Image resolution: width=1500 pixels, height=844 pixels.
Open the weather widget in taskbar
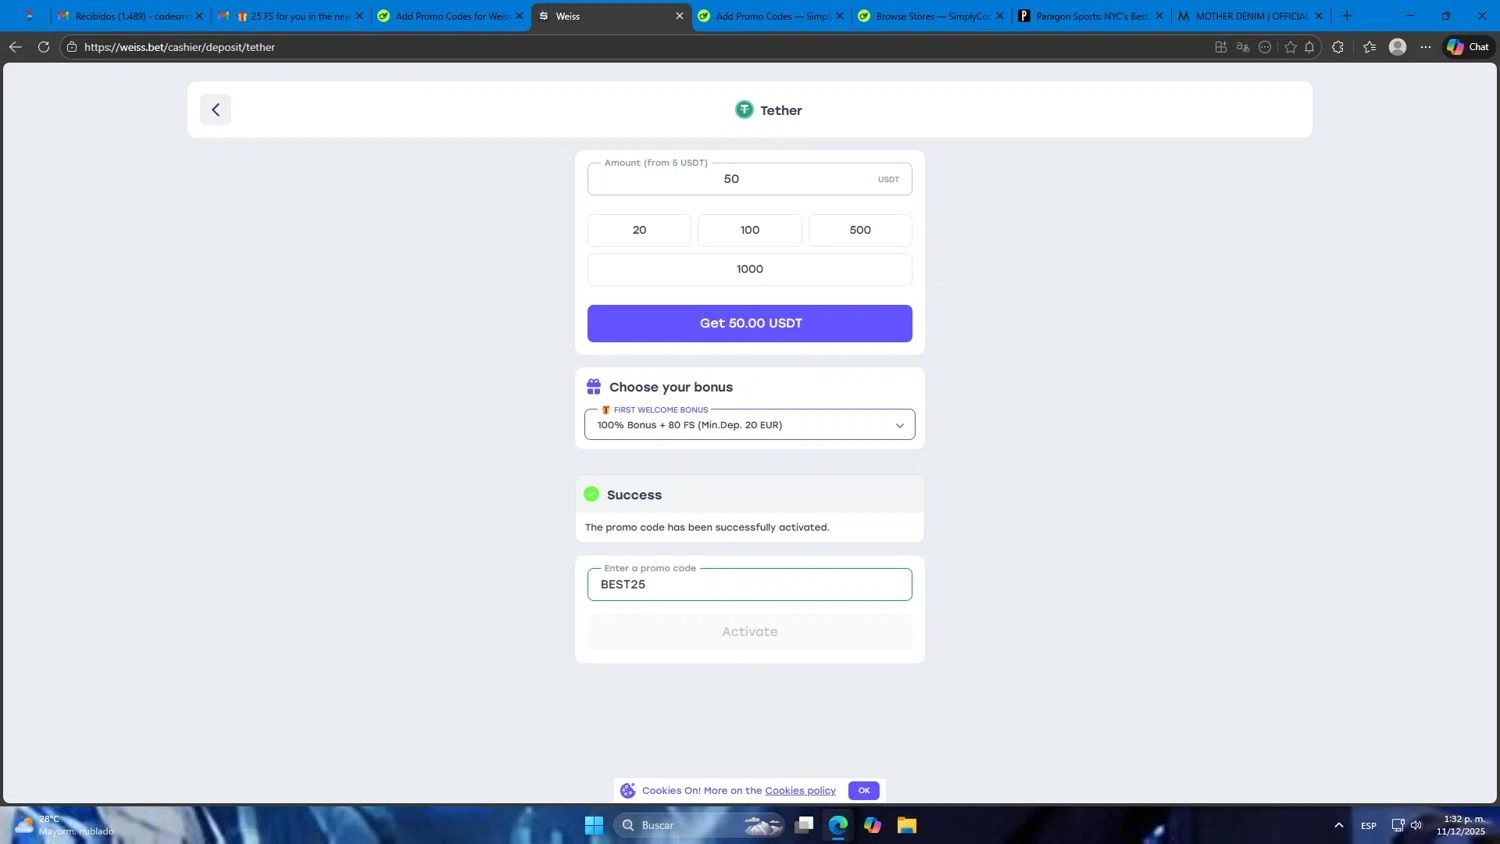tap(63, 825)
